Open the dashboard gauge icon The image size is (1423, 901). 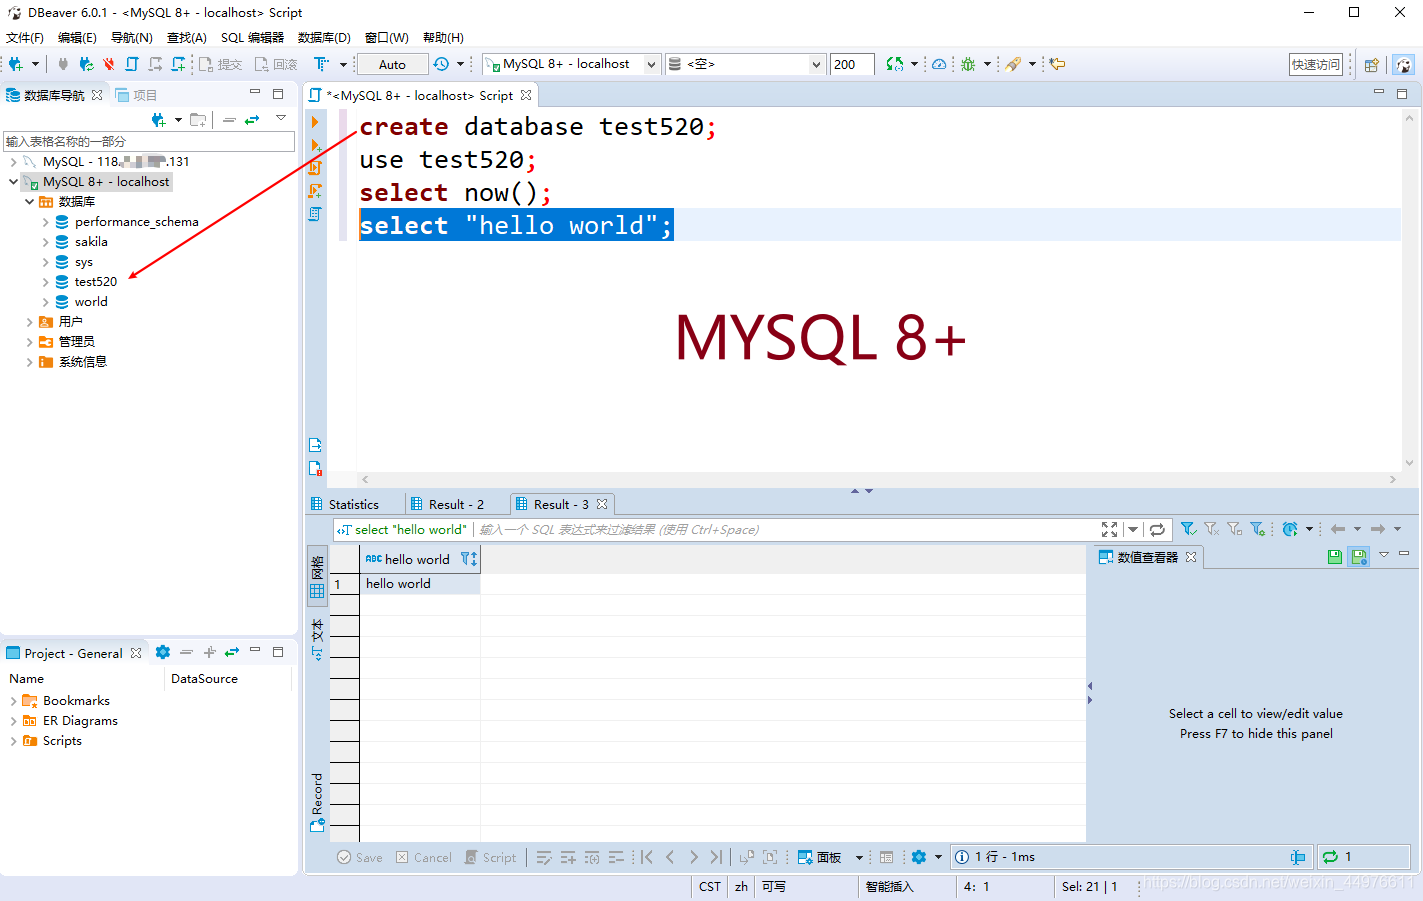(939, 64)
